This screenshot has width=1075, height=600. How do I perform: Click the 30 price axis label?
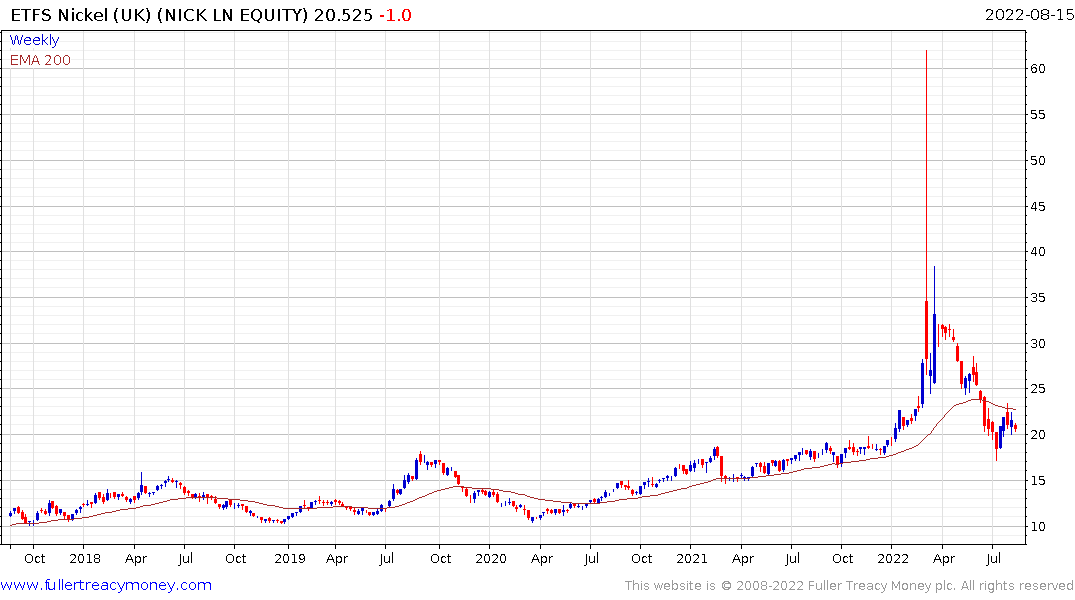click(x=1037, y=344)
